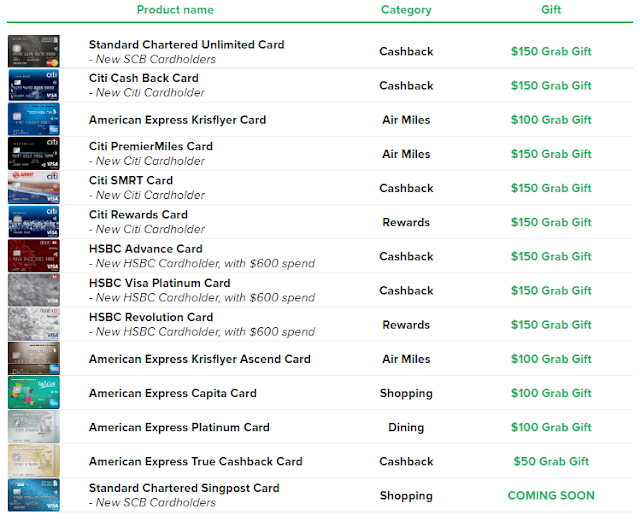Click the Gift column header
Viewport: 640px width, 521px height.
coord(551,9)
